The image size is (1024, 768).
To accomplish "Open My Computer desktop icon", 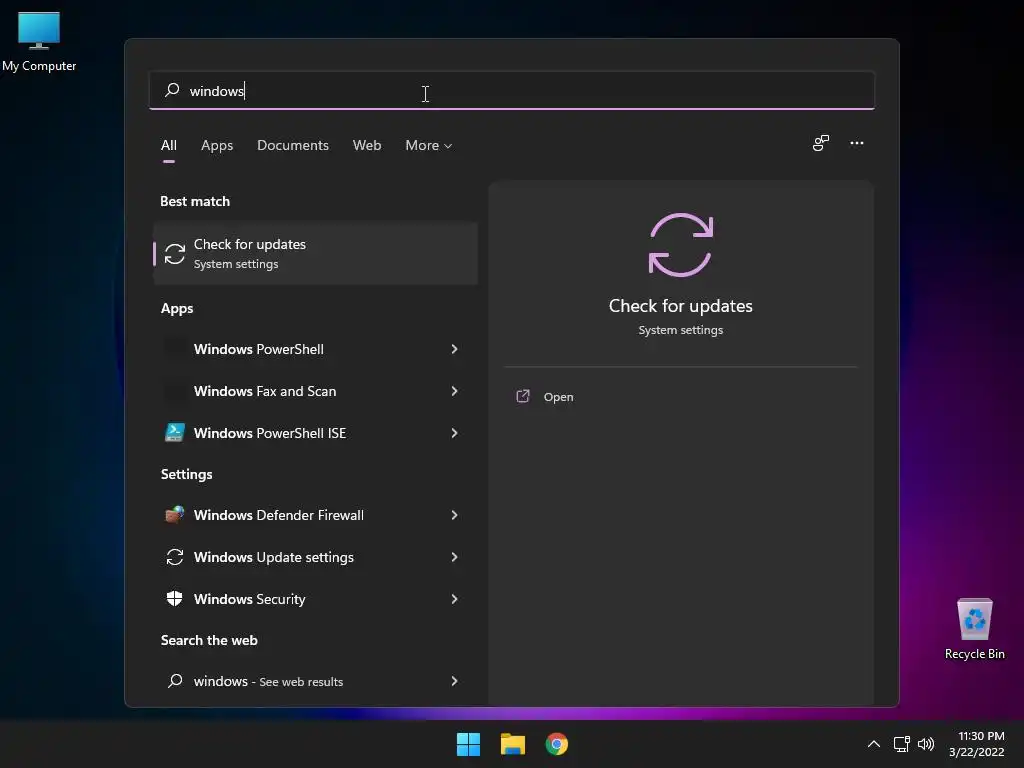I will pos(39,42).
